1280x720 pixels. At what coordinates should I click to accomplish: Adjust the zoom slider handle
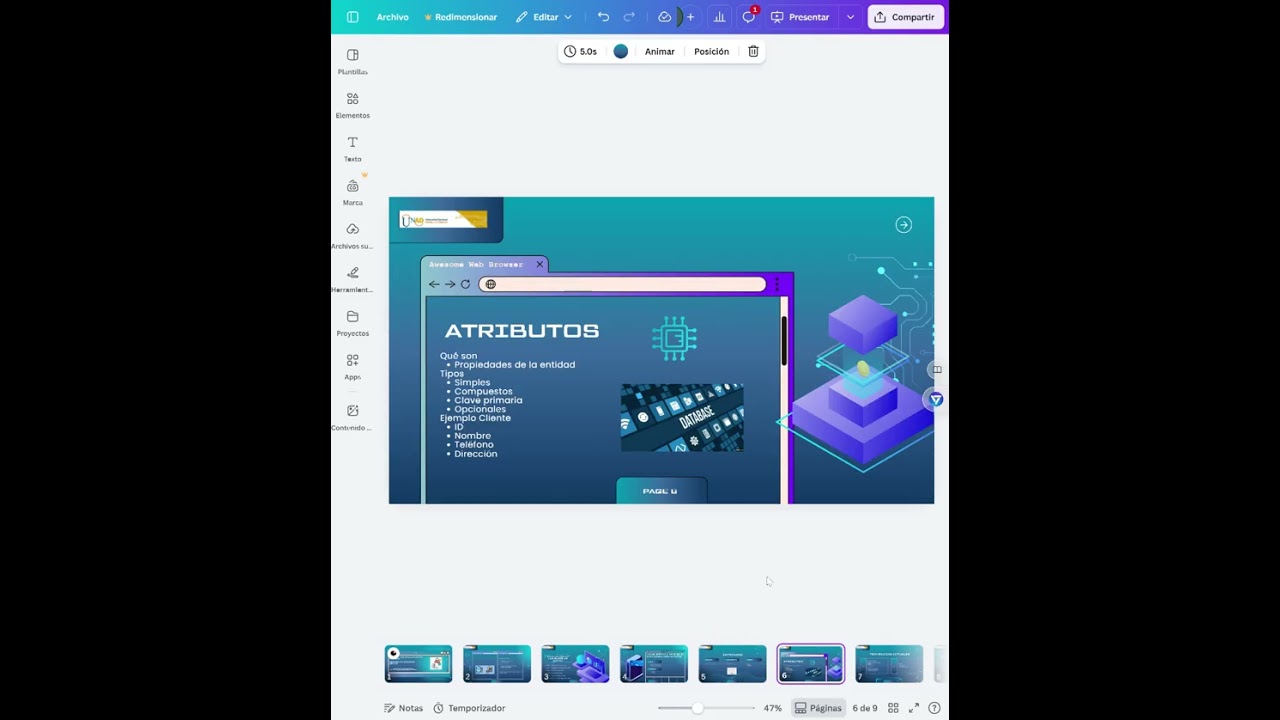[697, 708]
